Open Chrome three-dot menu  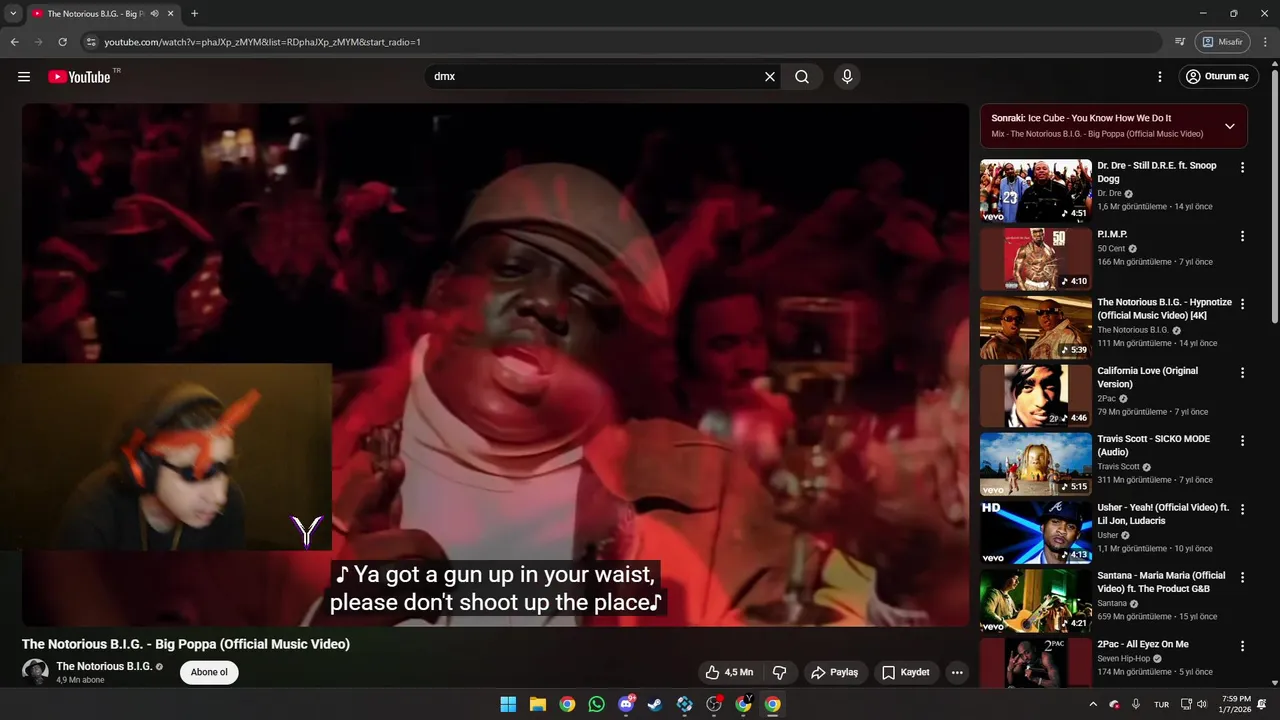tap(1265, 42)
